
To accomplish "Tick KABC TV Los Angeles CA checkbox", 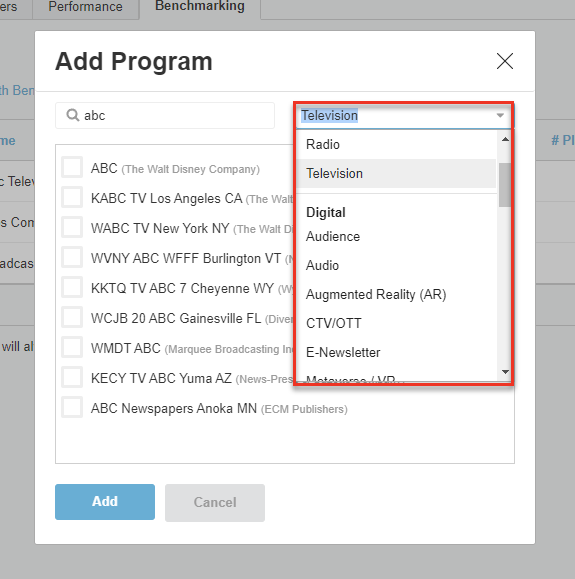I will [x=72, y=197].
